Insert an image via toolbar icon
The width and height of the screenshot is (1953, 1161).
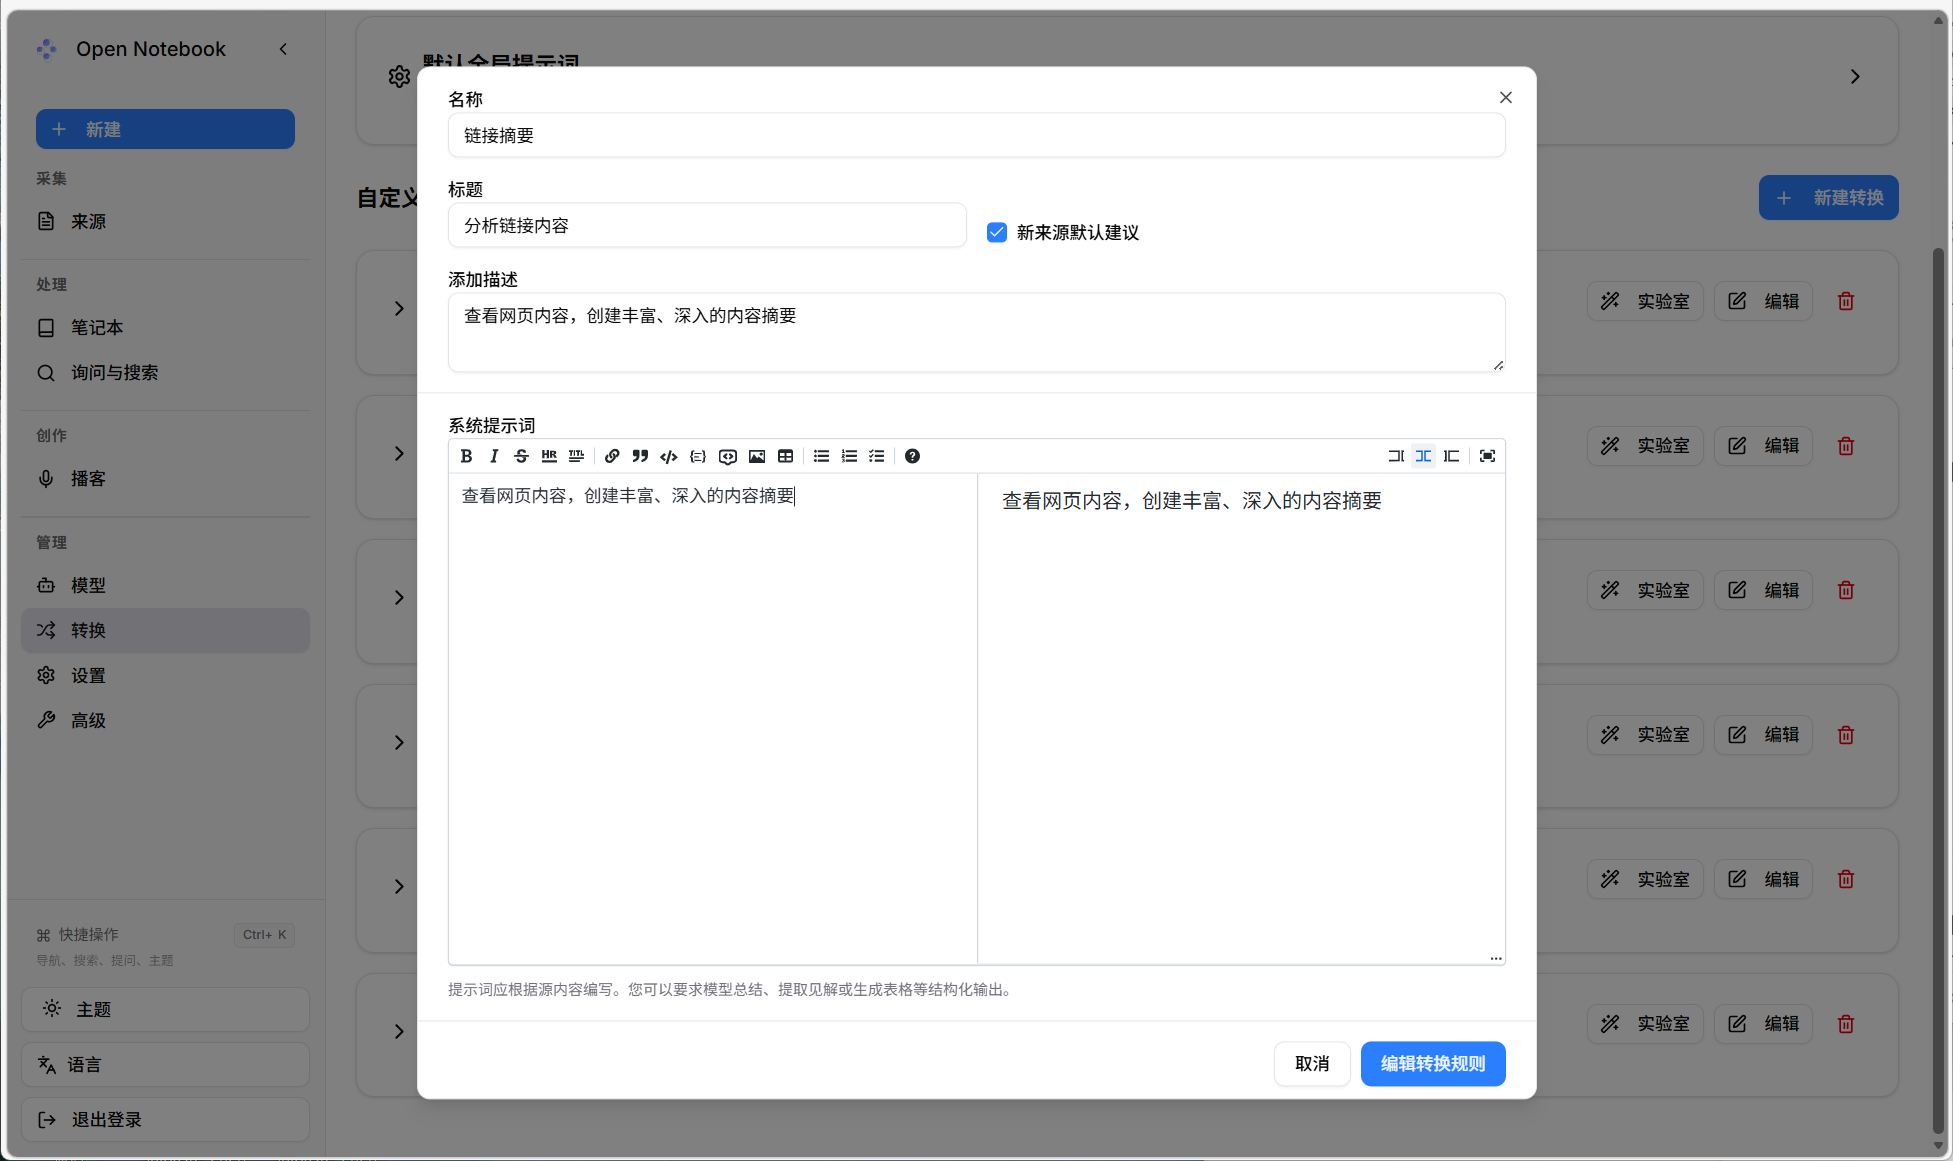[x=757, y=456]
